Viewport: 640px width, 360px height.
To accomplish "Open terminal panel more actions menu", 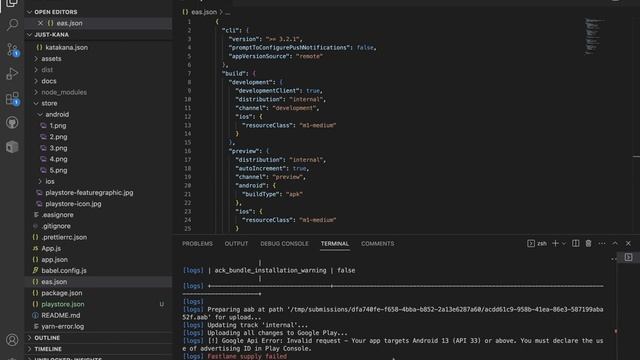I will click(602, 244).
